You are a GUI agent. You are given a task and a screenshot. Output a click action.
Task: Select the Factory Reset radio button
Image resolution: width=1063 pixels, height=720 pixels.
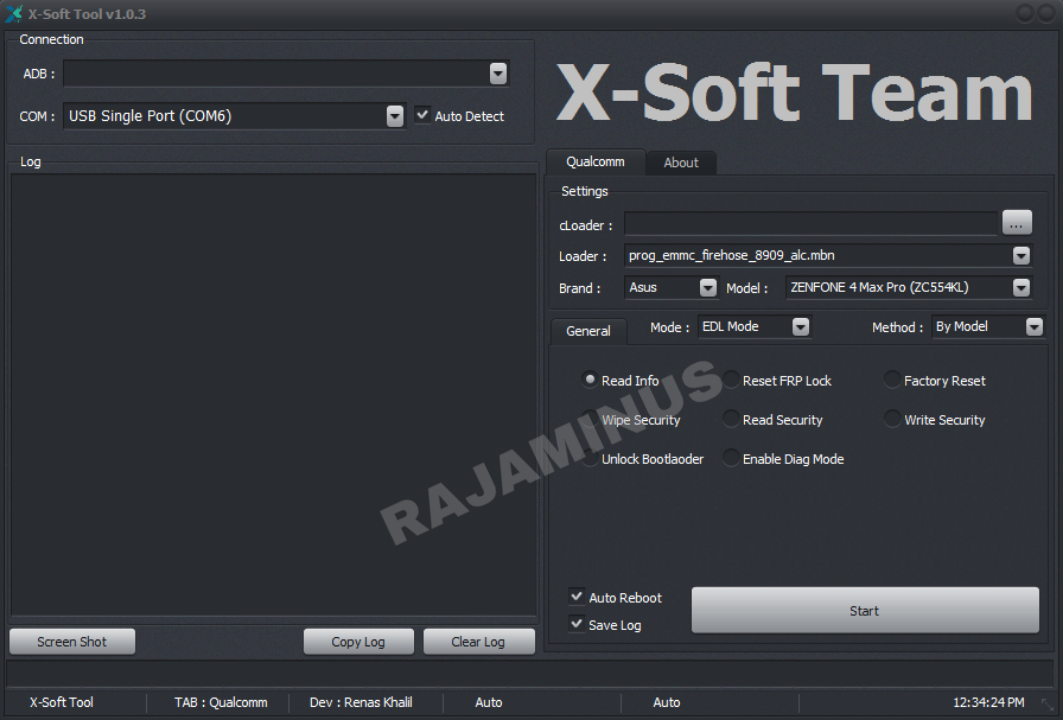[892, 380]
